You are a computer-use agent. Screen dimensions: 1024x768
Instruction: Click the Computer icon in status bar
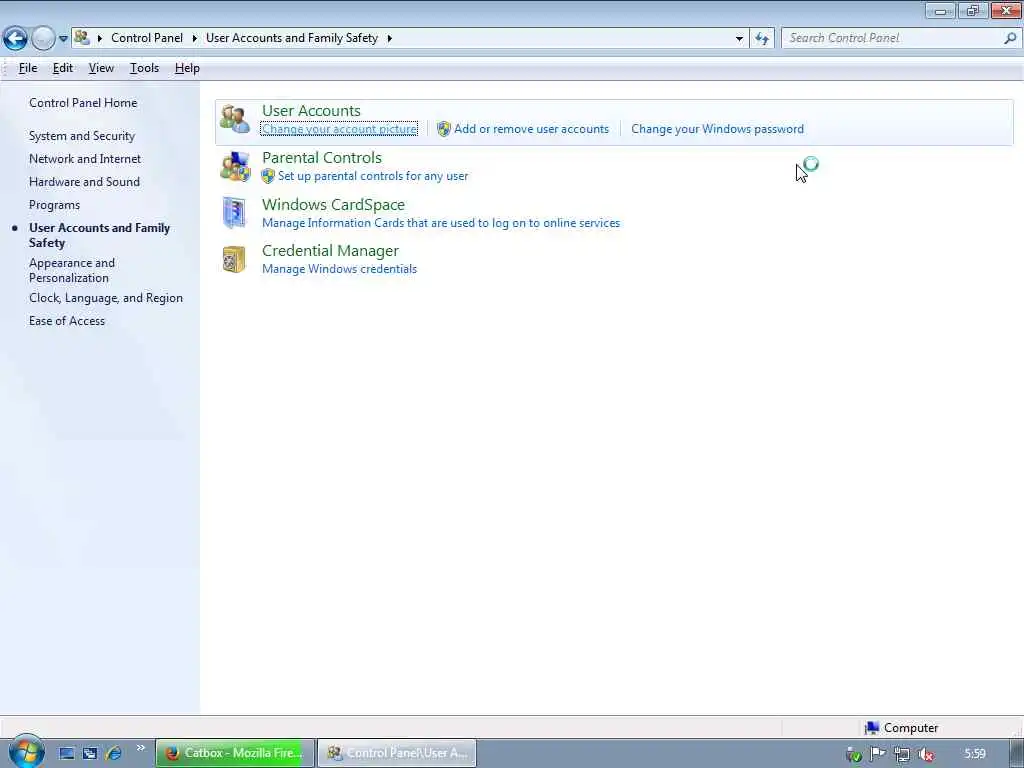[871, 728]
